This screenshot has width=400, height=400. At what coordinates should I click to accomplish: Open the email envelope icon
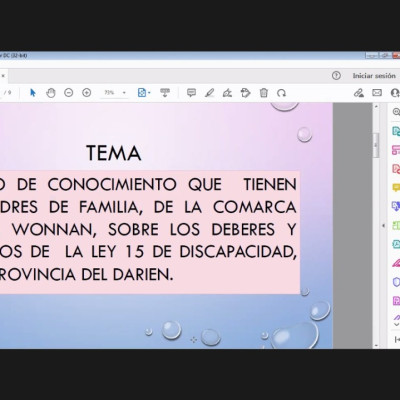[377, 93]
